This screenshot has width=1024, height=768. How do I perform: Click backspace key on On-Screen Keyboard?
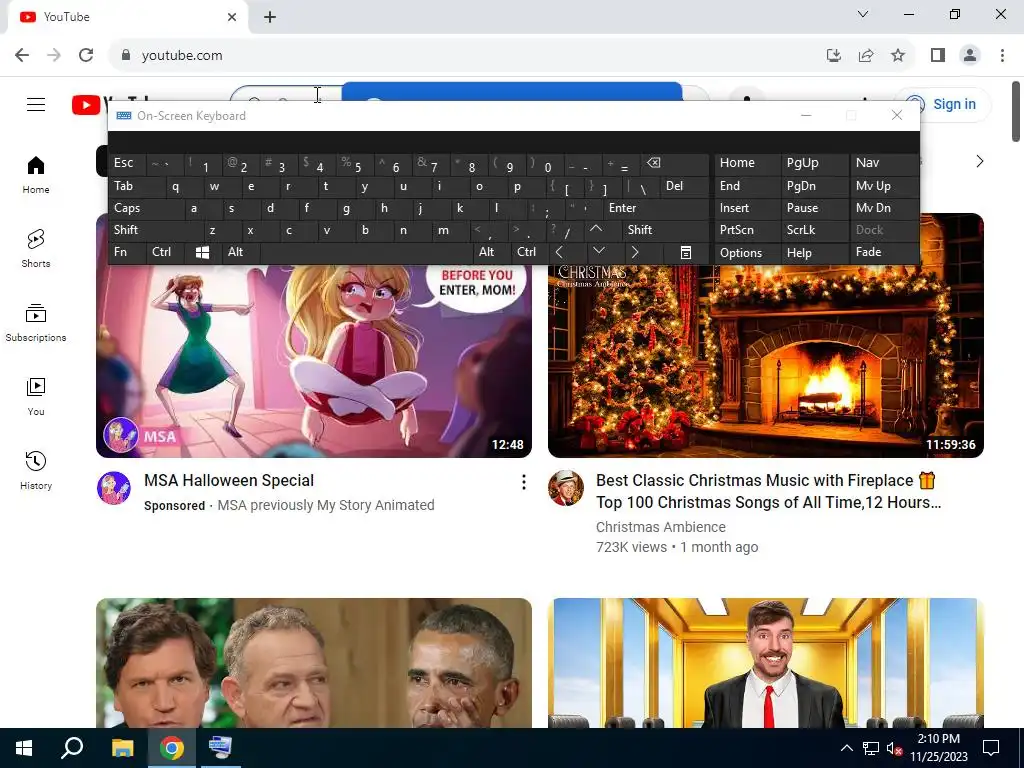pyautogui.click(x=675, y=163)
